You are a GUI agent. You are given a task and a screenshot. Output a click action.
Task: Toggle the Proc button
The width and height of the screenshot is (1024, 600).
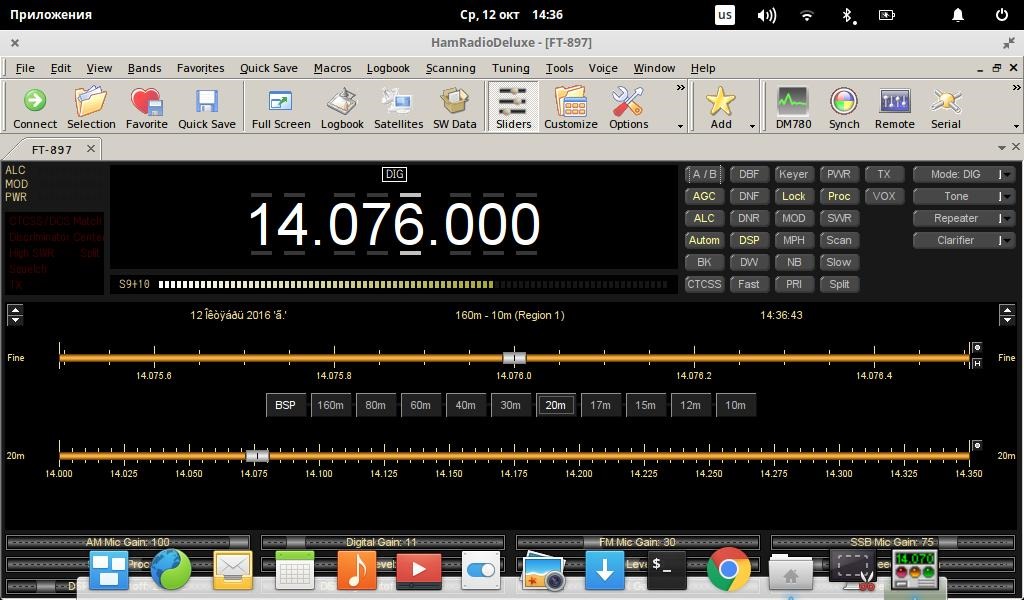839,196
